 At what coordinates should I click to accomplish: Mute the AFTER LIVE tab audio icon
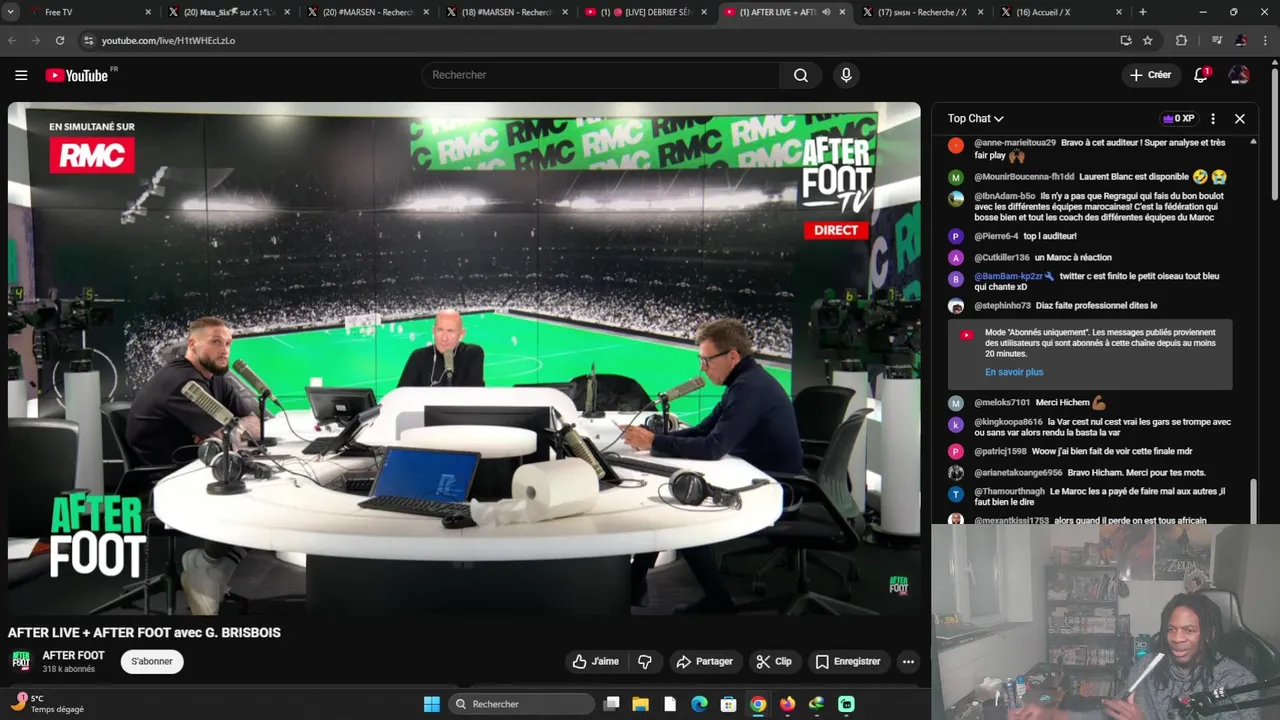pos(826,12)
